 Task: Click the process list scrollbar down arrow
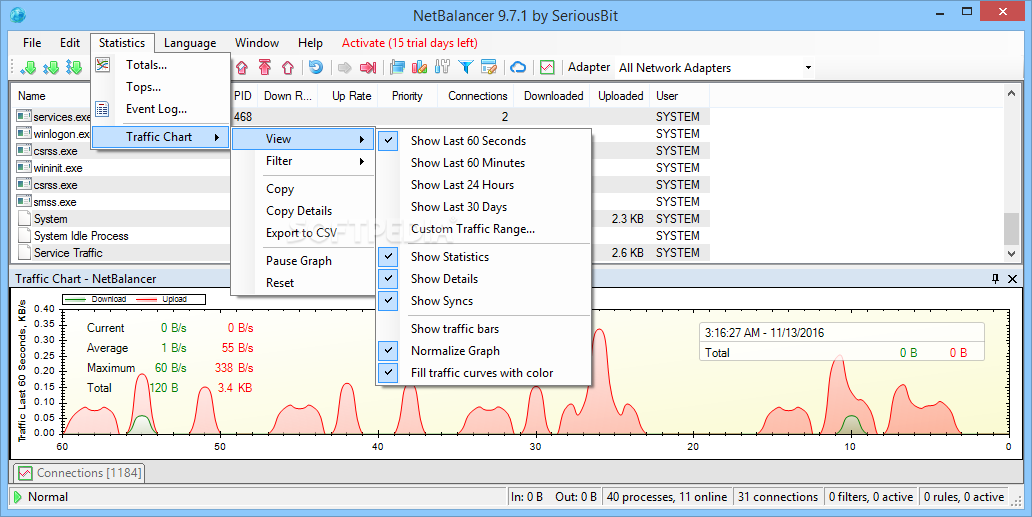[x=1012, y=253]
